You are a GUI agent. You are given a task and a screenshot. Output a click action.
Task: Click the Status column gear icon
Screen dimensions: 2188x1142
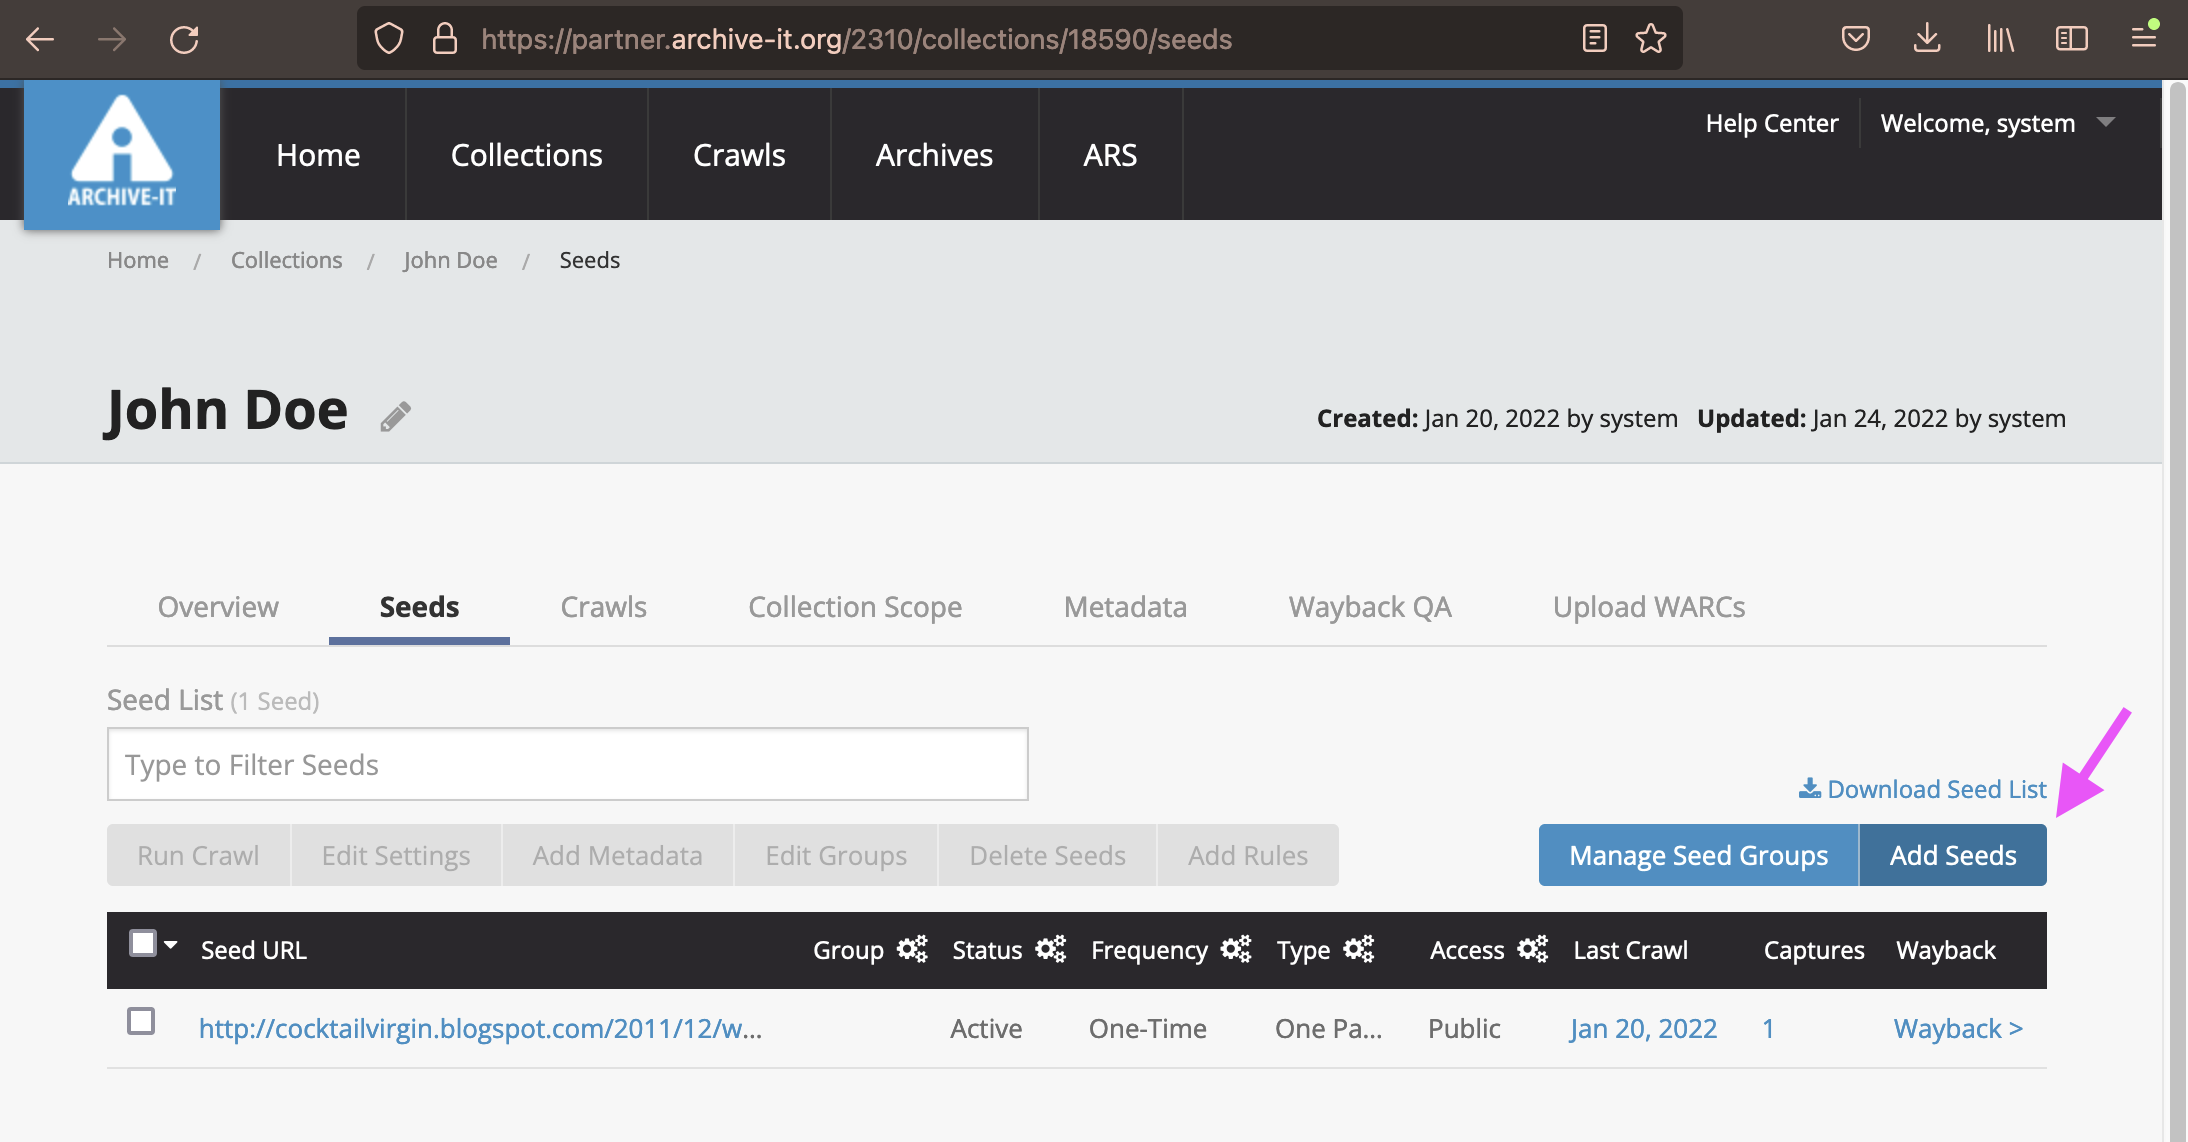point(1050,949)
